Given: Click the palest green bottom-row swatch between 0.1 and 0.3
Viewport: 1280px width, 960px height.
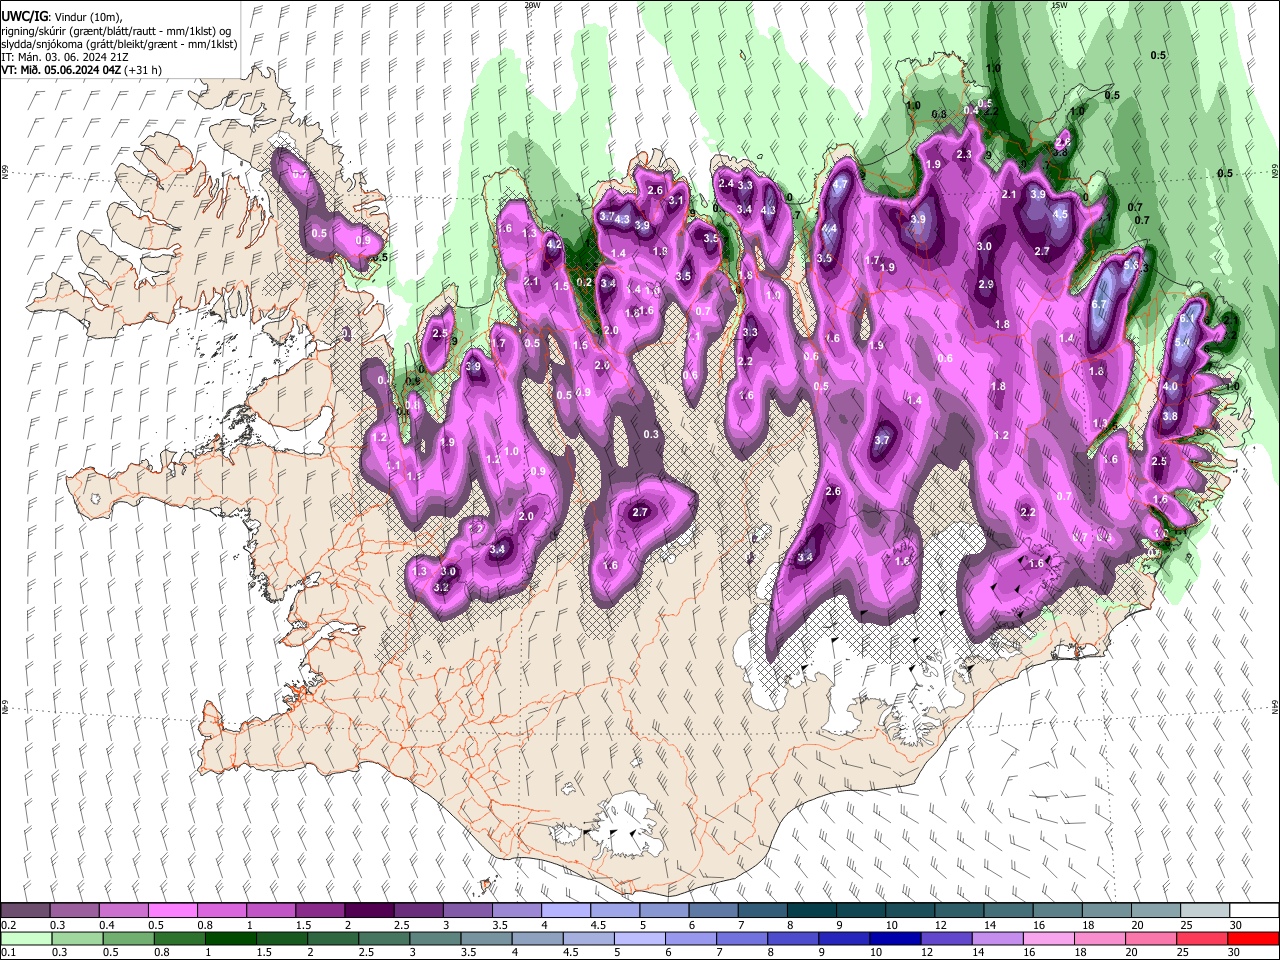Looking at the screenshot, I should tap(26, 938).
